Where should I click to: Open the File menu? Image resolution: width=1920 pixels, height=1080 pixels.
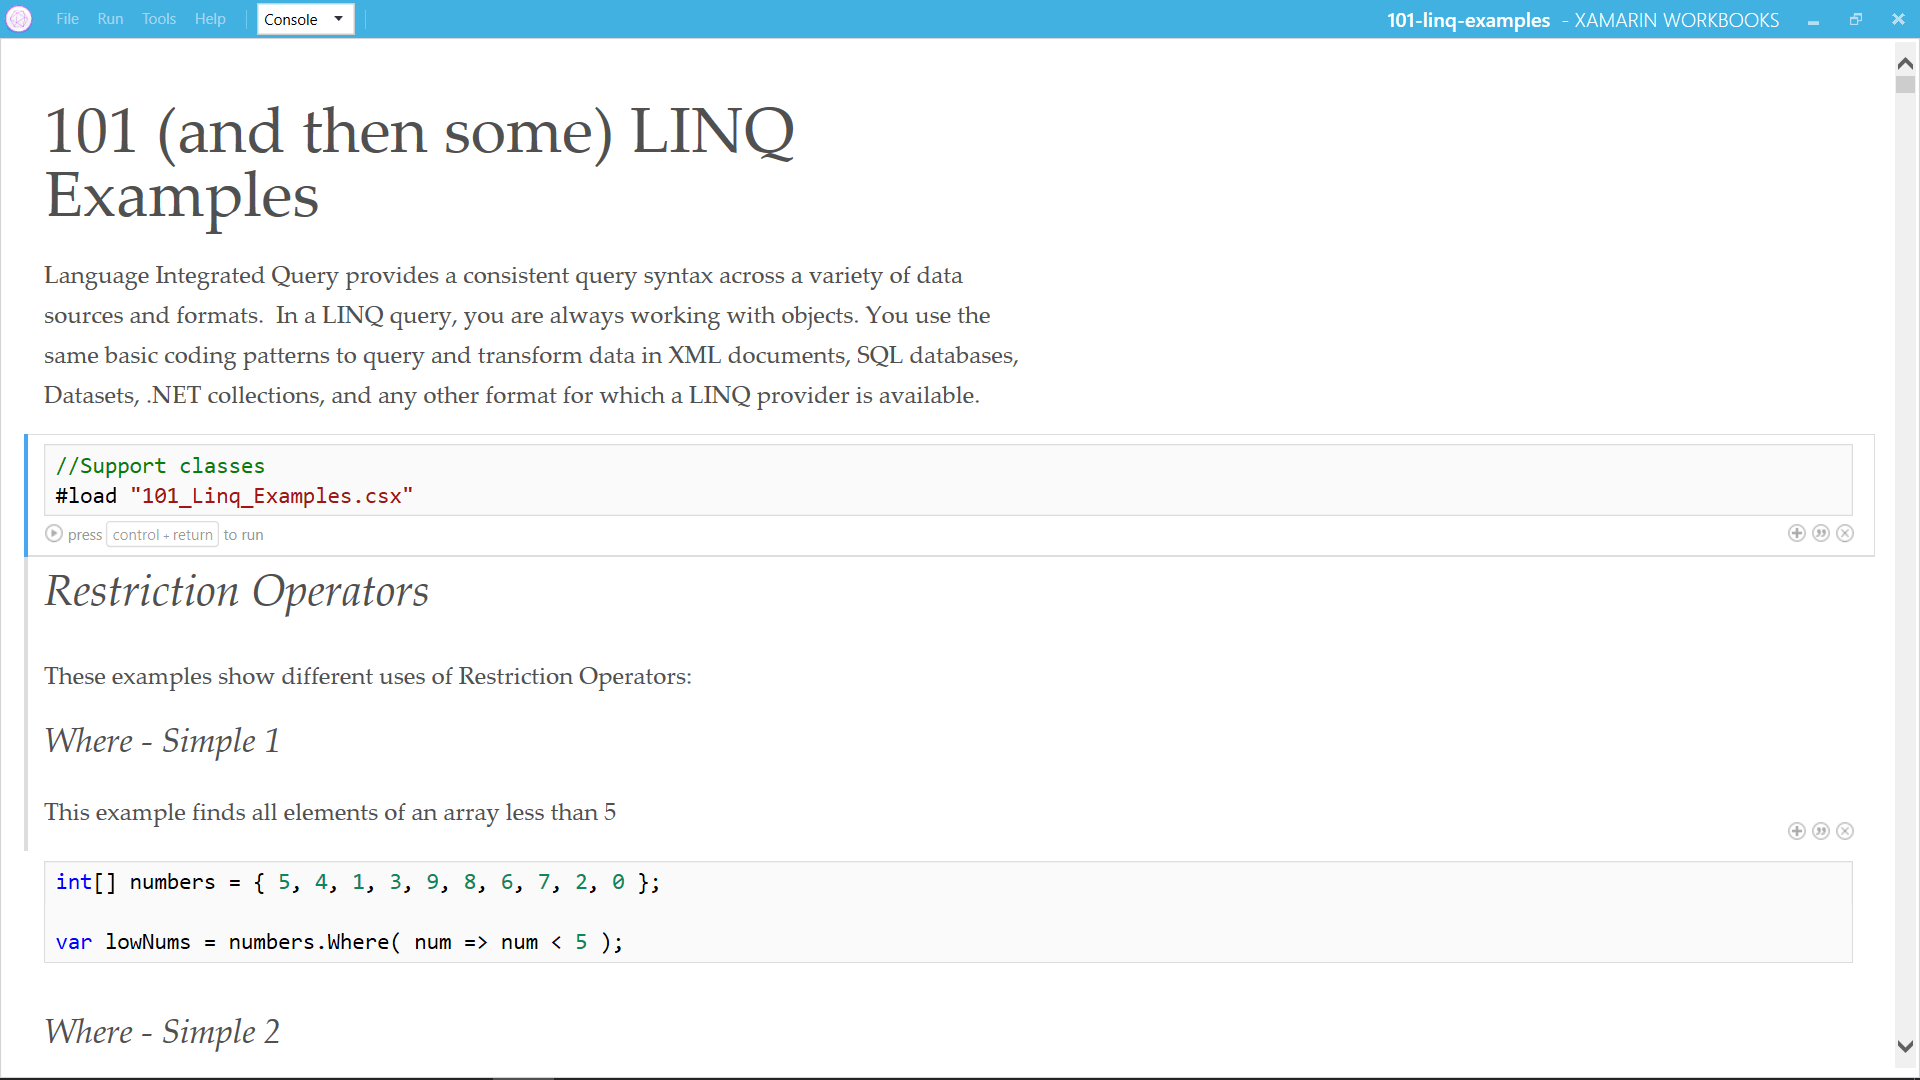[x=67, y=19]
